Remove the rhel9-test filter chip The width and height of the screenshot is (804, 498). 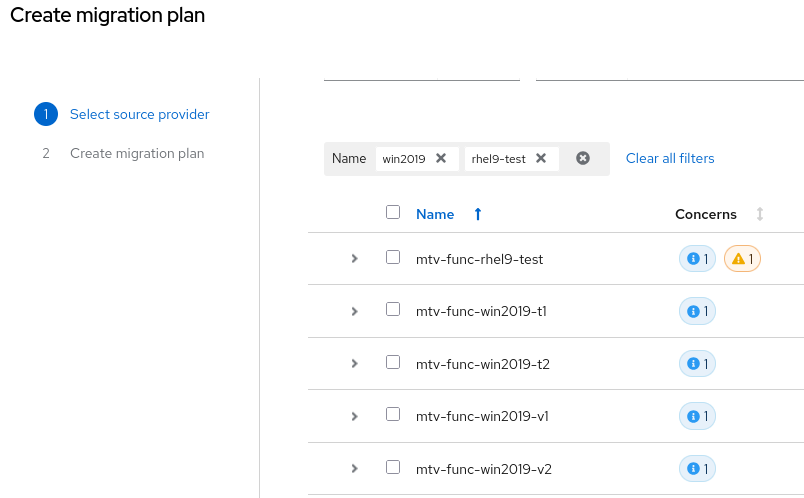click(541, 158)
